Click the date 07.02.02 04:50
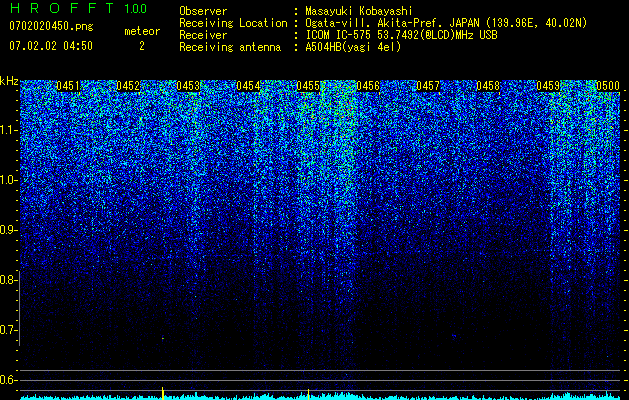The width and height of the screenshot is (629, 400). (51, 46)
